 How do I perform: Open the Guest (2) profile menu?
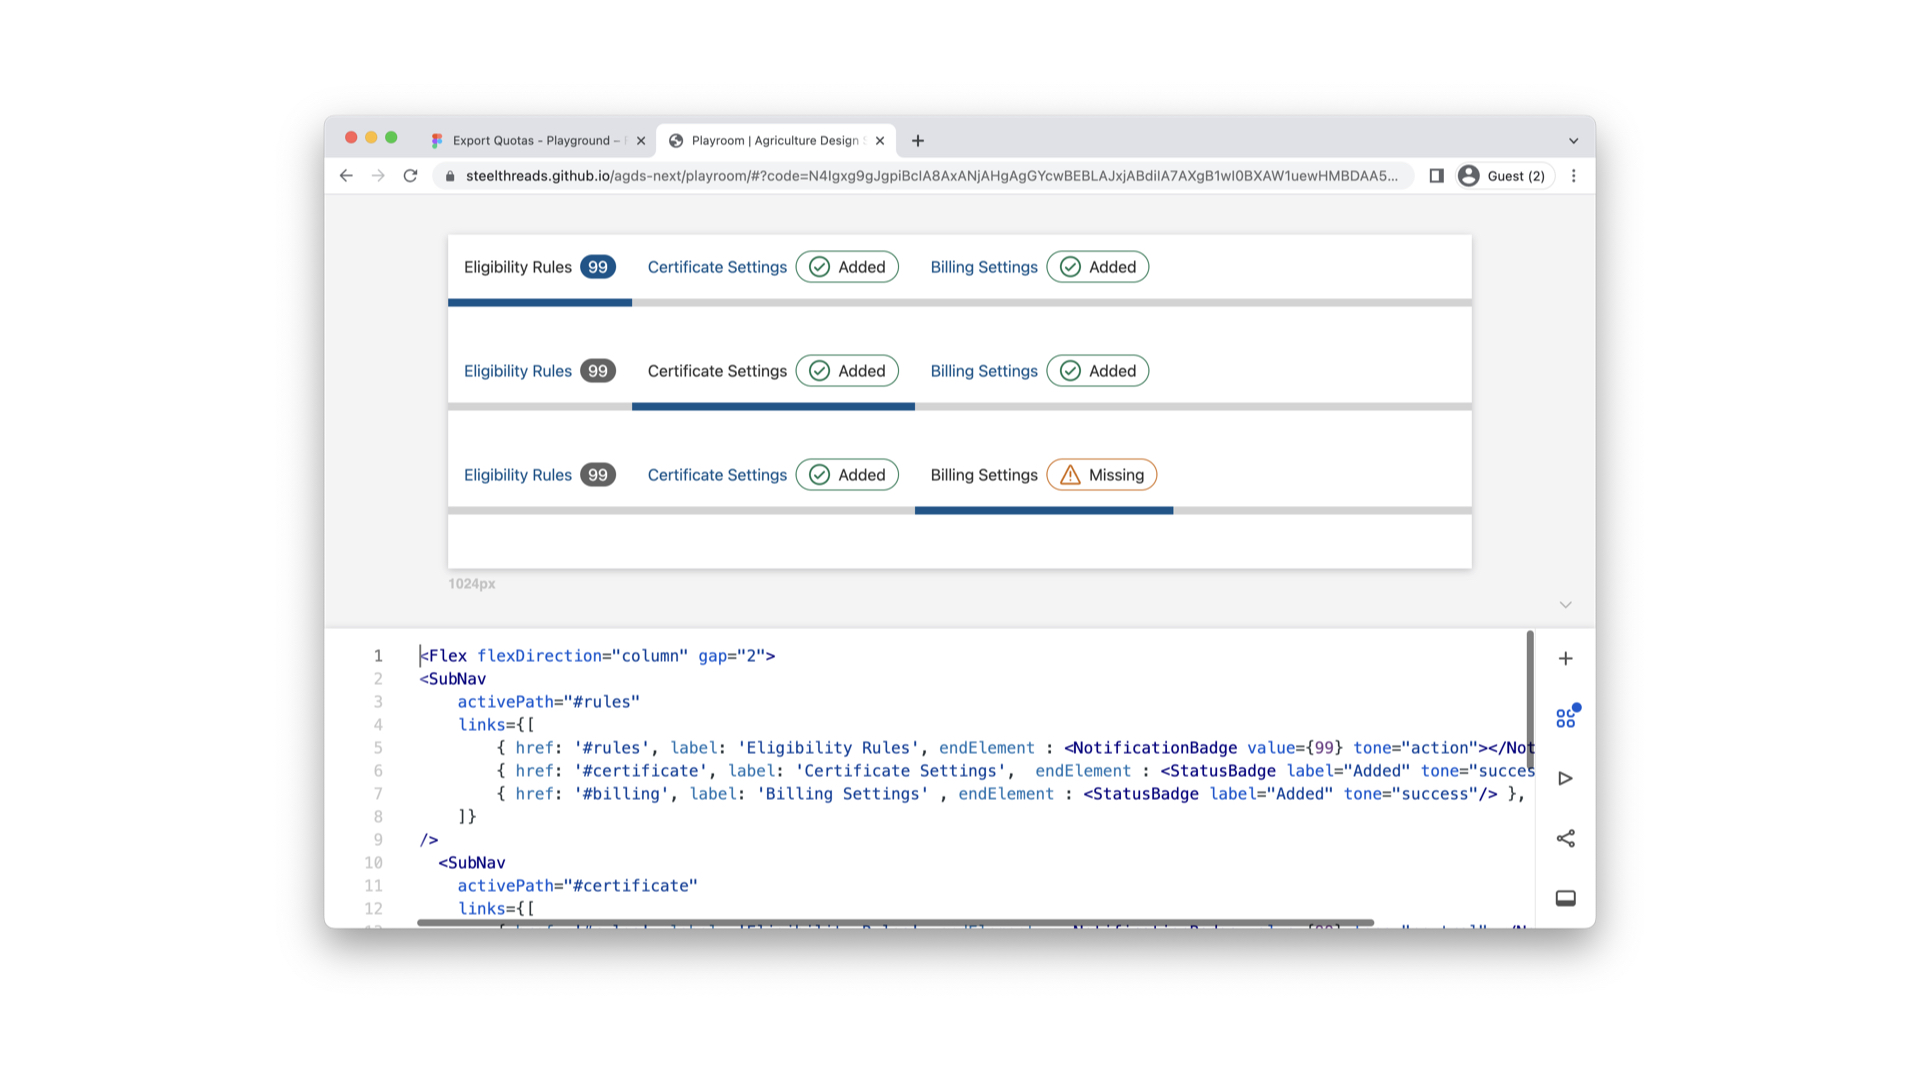coord(1503,176)
